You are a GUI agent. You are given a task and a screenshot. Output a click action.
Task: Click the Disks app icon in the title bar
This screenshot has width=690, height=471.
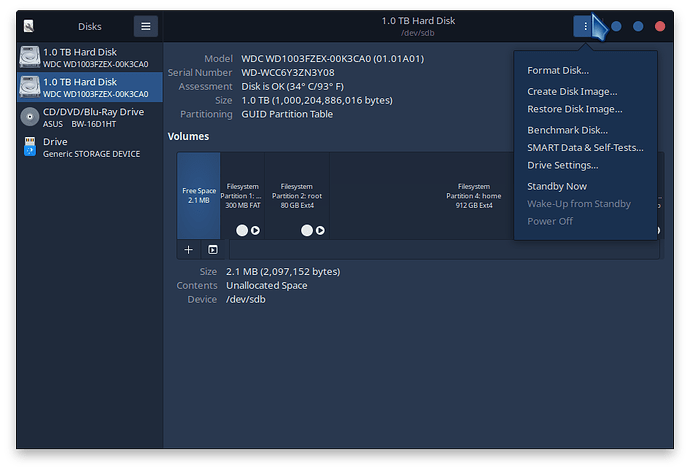[29, 26]
